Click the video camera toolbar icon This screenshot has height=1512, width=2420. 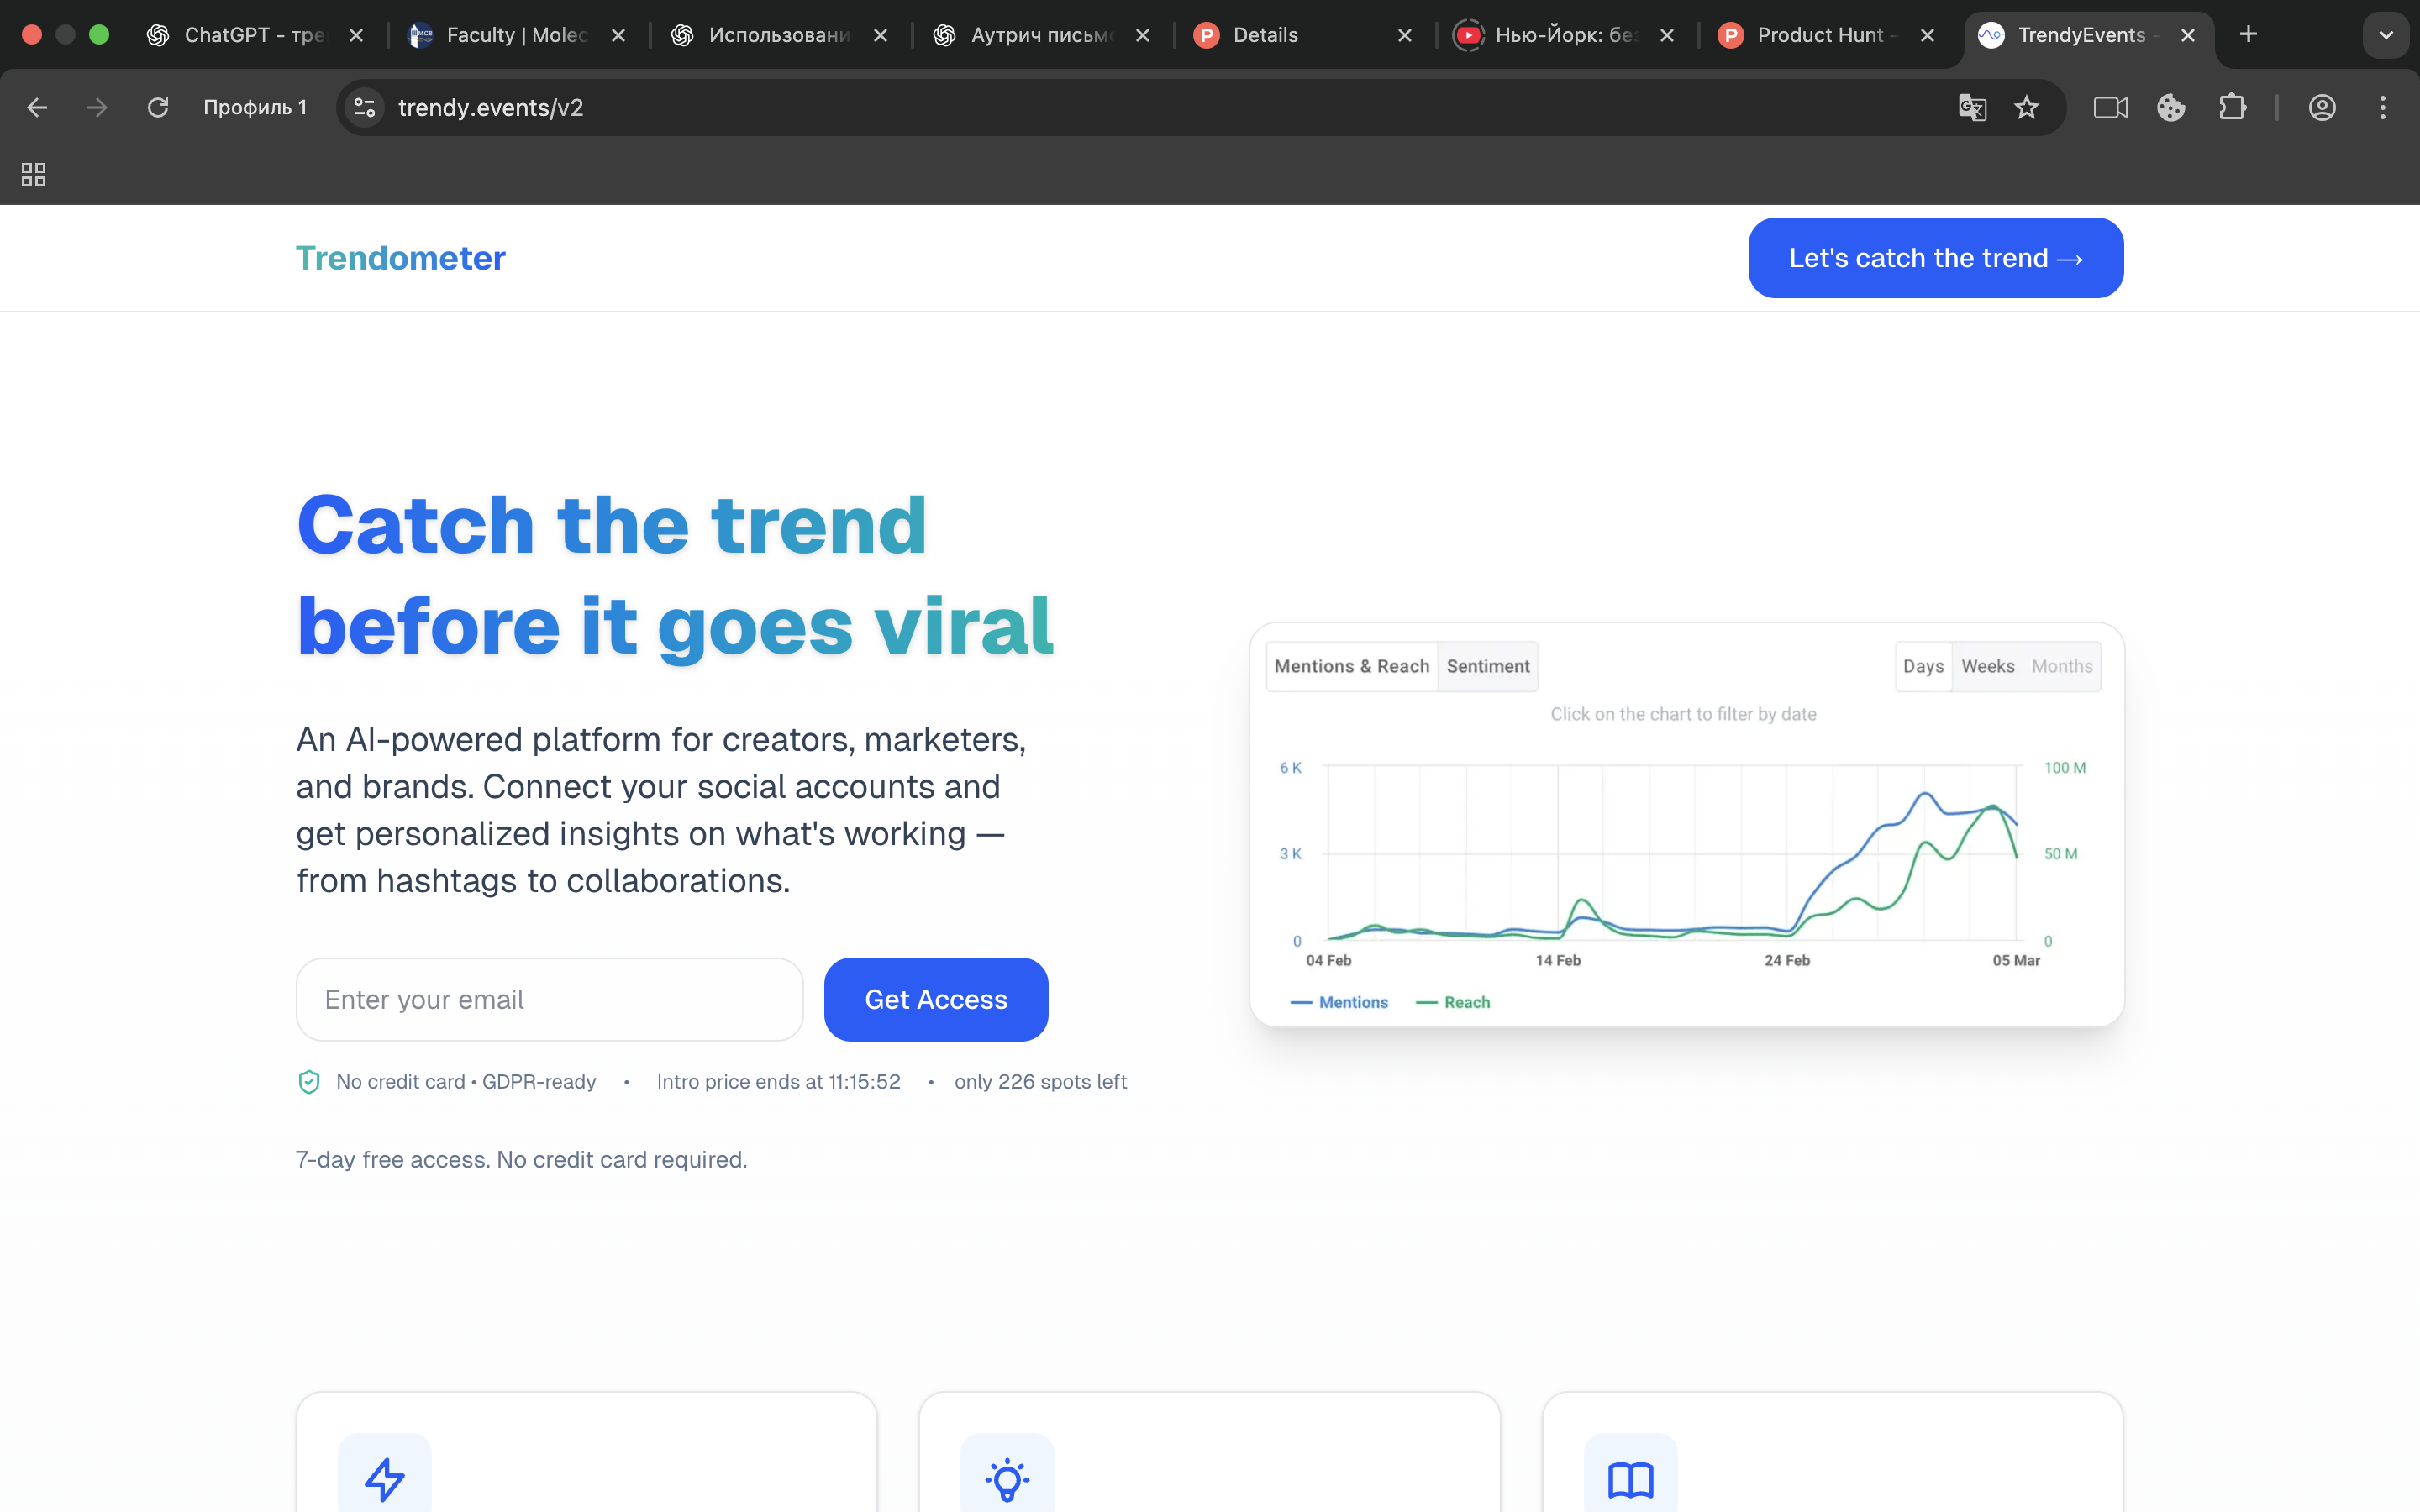click(2110, 108)
